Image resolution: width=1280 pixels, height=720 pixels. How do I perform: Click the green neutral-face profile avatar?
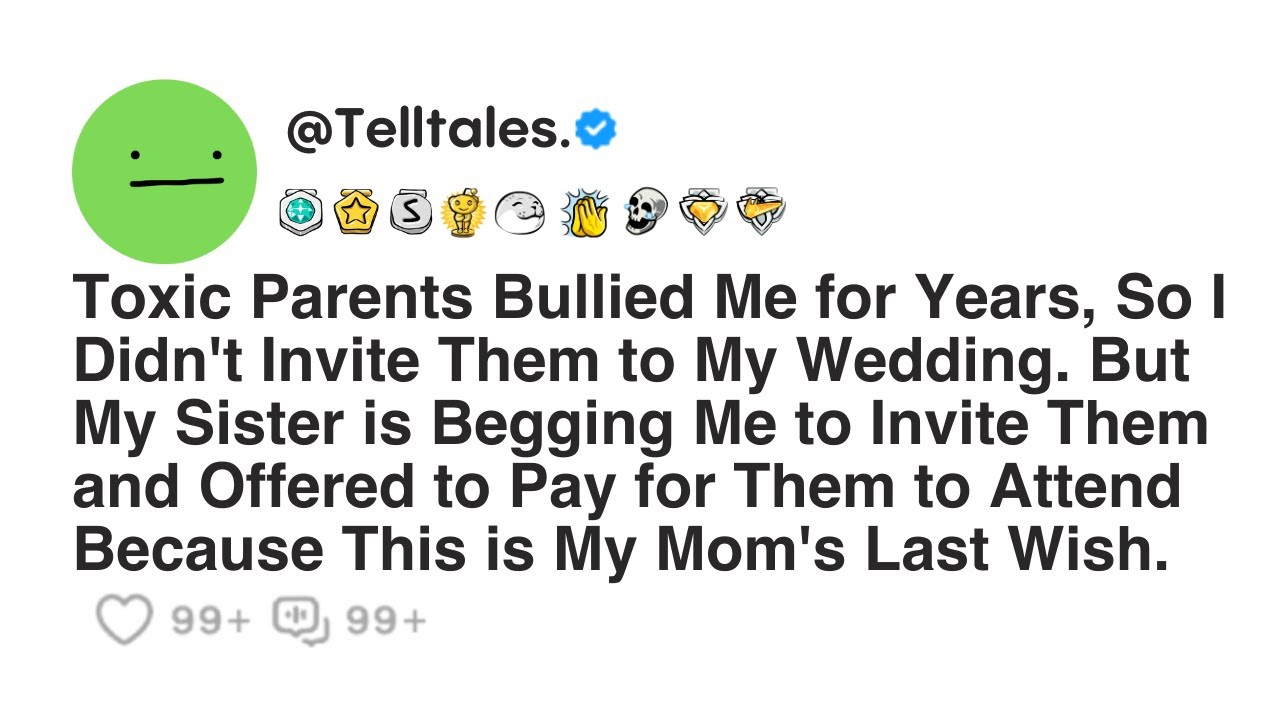[x=165, y=172]
